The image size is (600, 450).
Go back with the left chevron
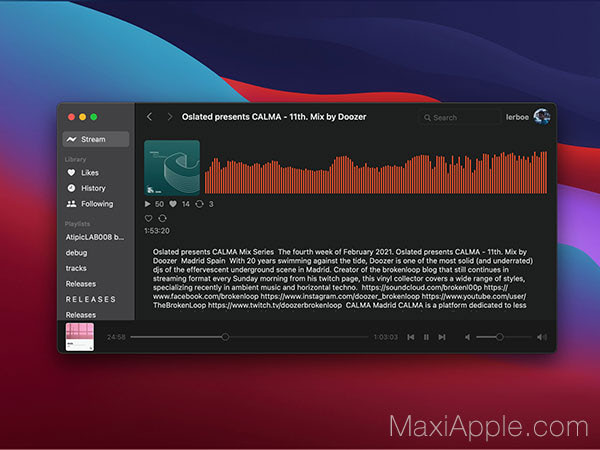150,117
